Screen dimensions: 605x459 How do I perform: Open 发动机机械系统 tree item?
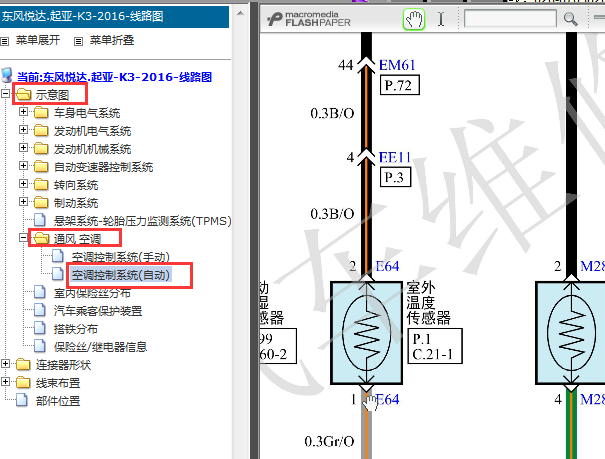(x=92, y=149)
